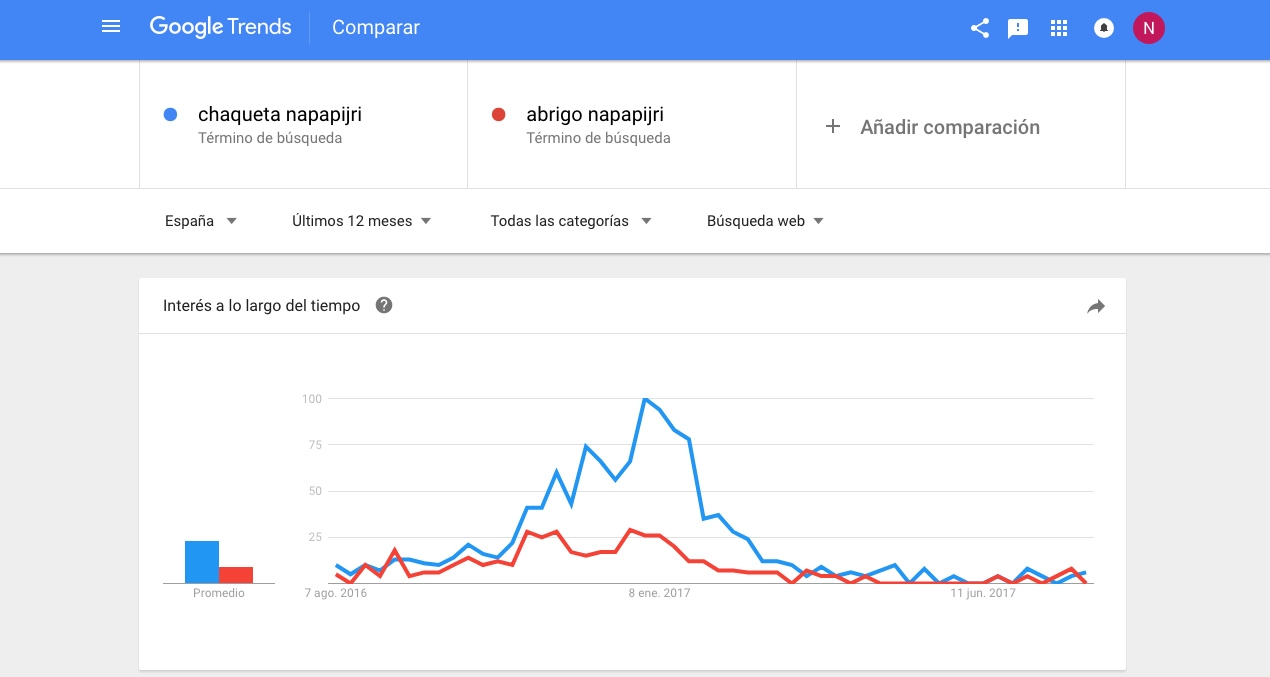Click the Google Trends logo
The height and width of the screenshot is (677, 1270).
220,27
